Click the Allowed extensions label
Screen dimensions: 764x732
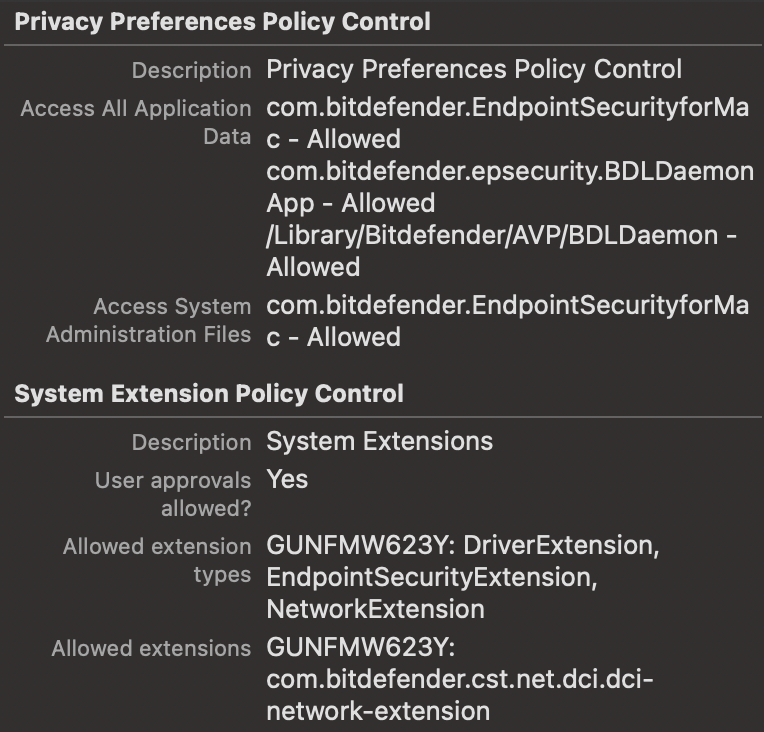point(151,649)
